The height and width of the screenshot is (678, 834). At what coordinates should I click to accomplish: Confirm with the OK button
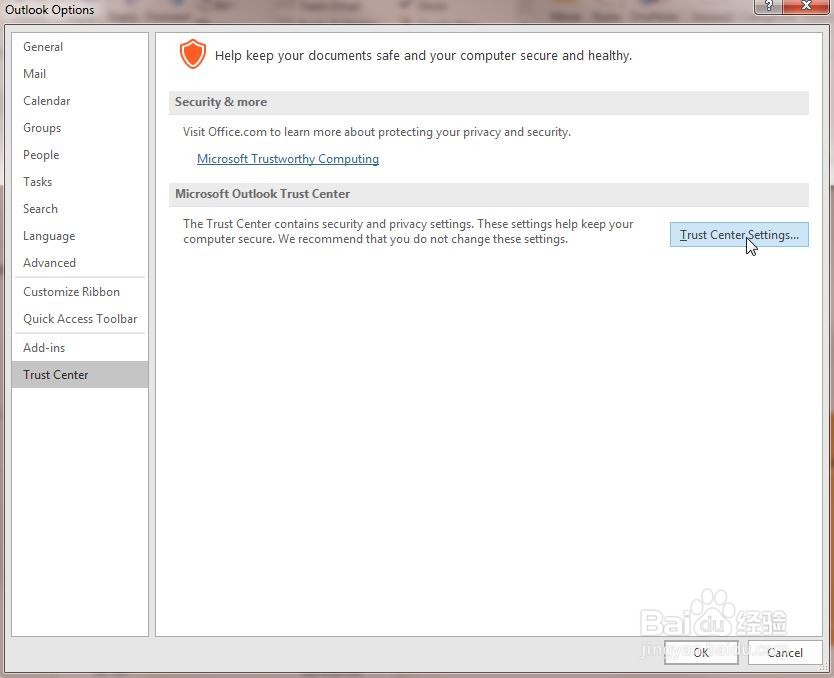click(x=701, y=652)
